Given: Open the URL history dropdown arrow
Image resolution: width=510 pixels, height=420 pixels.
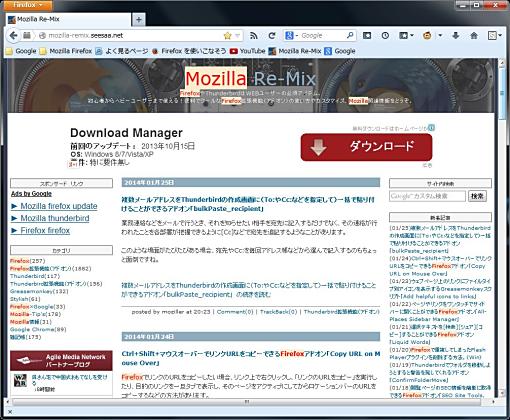Looking at the screenshot, I should tap(237, 36).
